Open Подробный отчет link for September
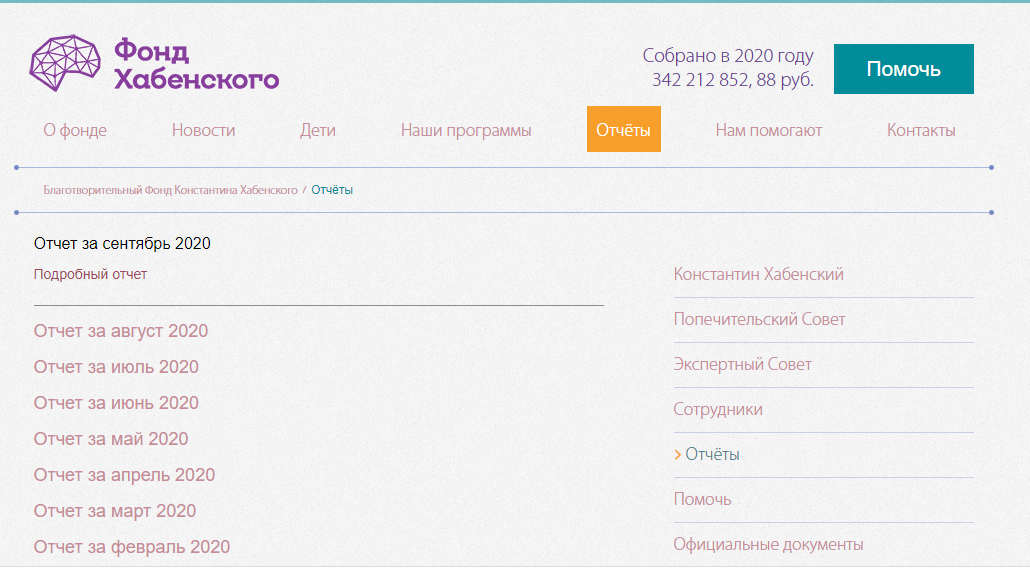 tap(90, 274)
